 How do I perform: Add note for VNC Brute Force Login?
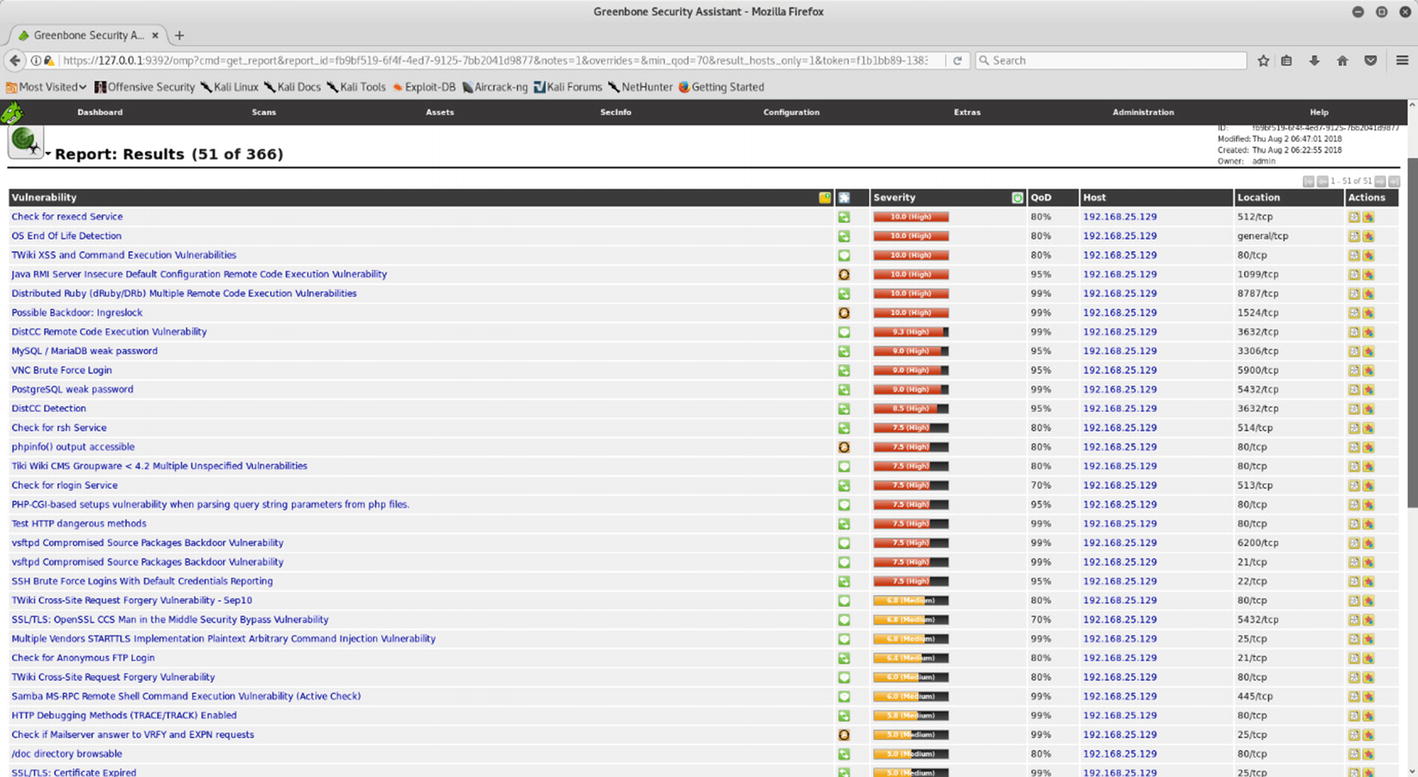click(x=1354, y=370)
